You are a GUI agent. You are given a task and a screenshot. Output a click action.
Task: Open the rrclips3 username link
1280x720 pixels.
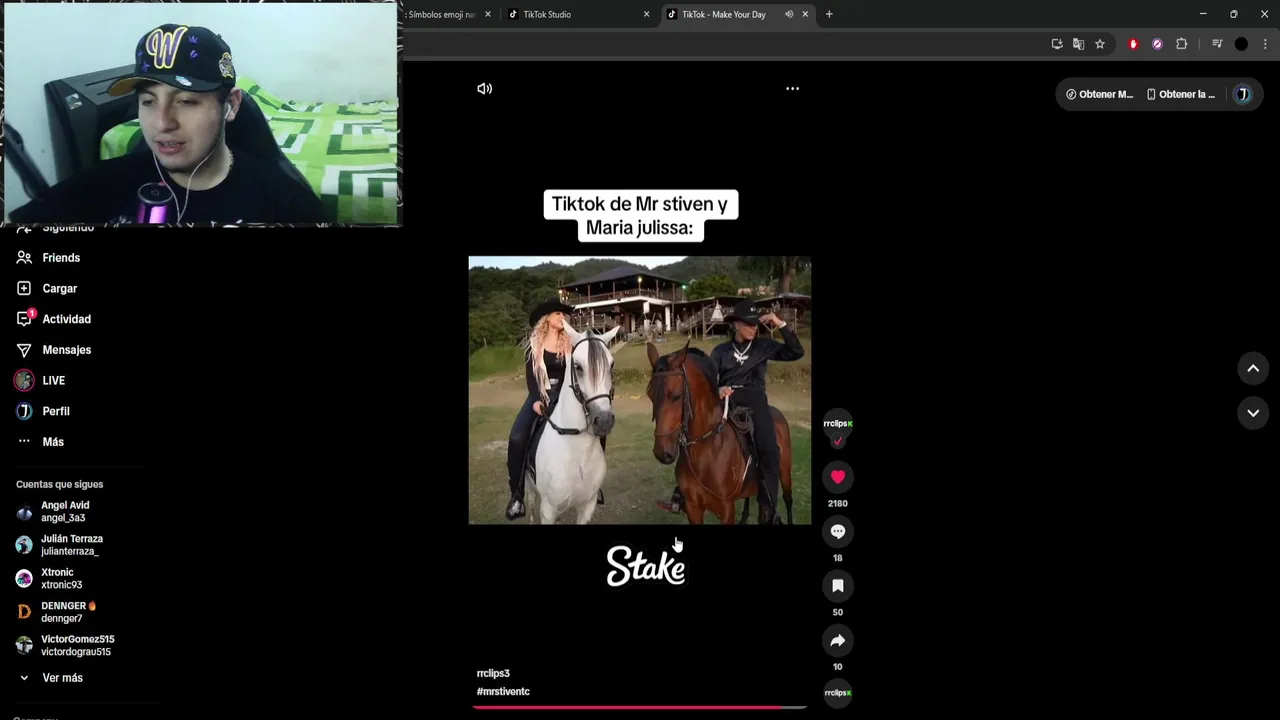[493, 673]
